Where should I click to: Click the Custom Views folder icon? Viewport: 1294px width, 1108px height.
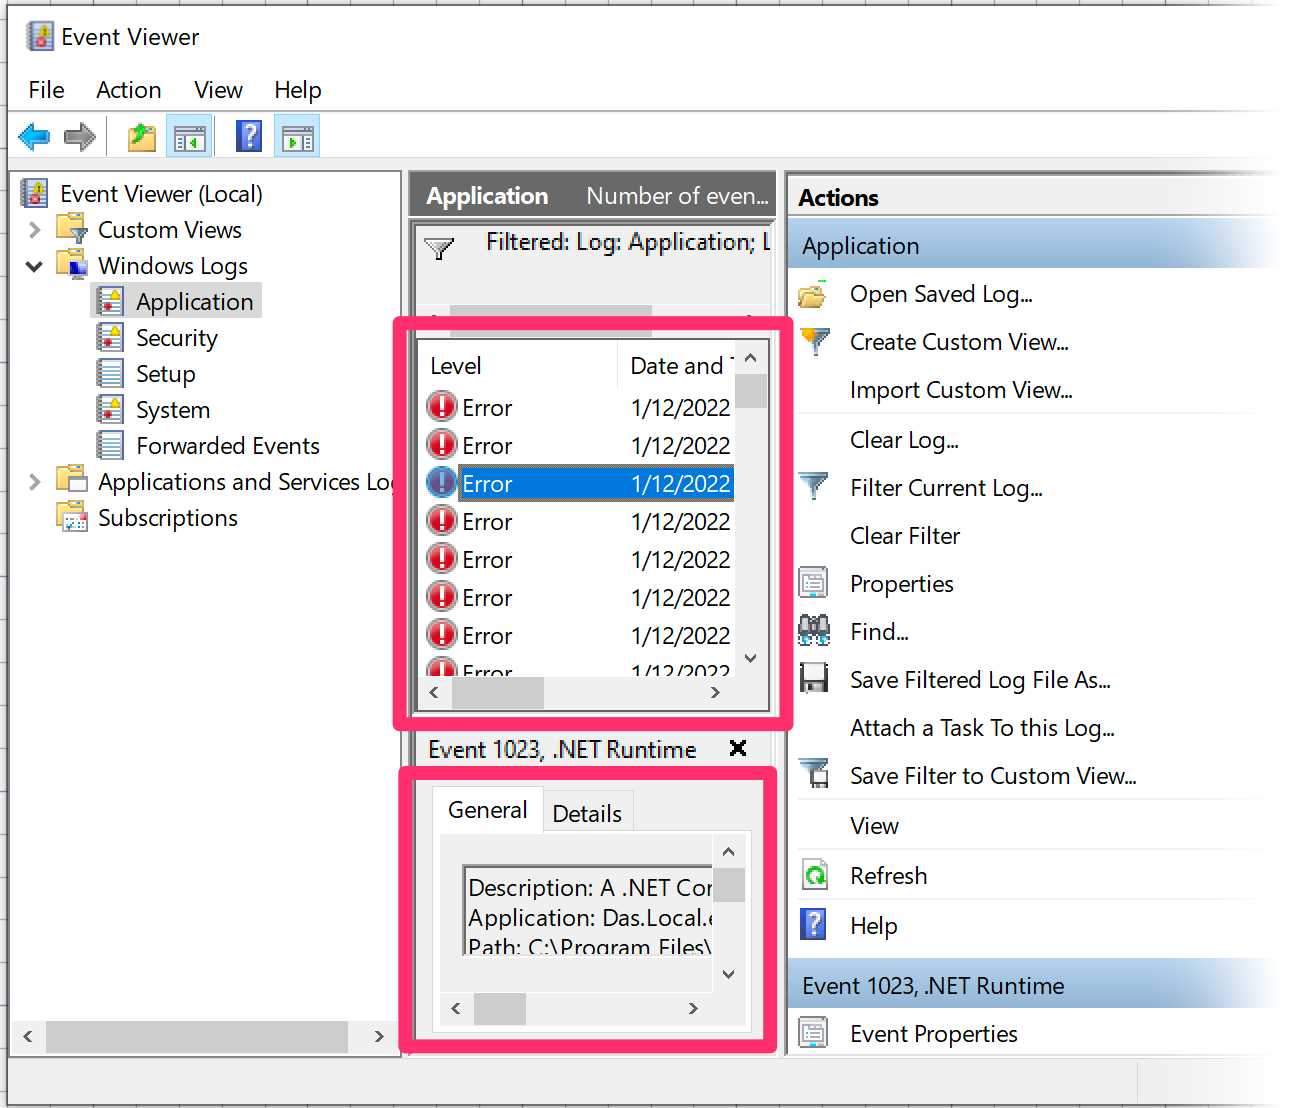(72, 229)
